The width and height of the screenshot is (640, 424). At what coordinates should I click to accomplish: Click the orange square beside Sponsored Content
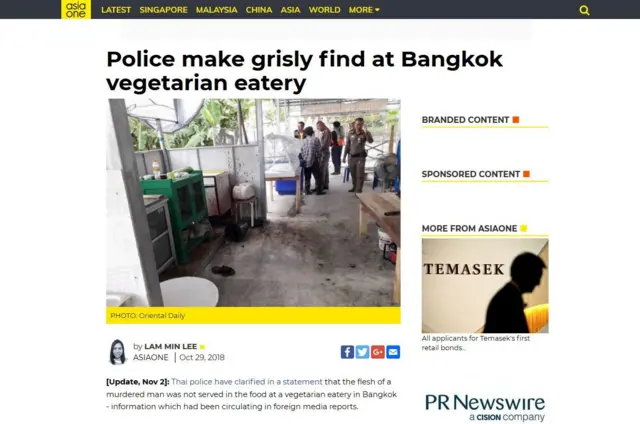click(527, 174)
